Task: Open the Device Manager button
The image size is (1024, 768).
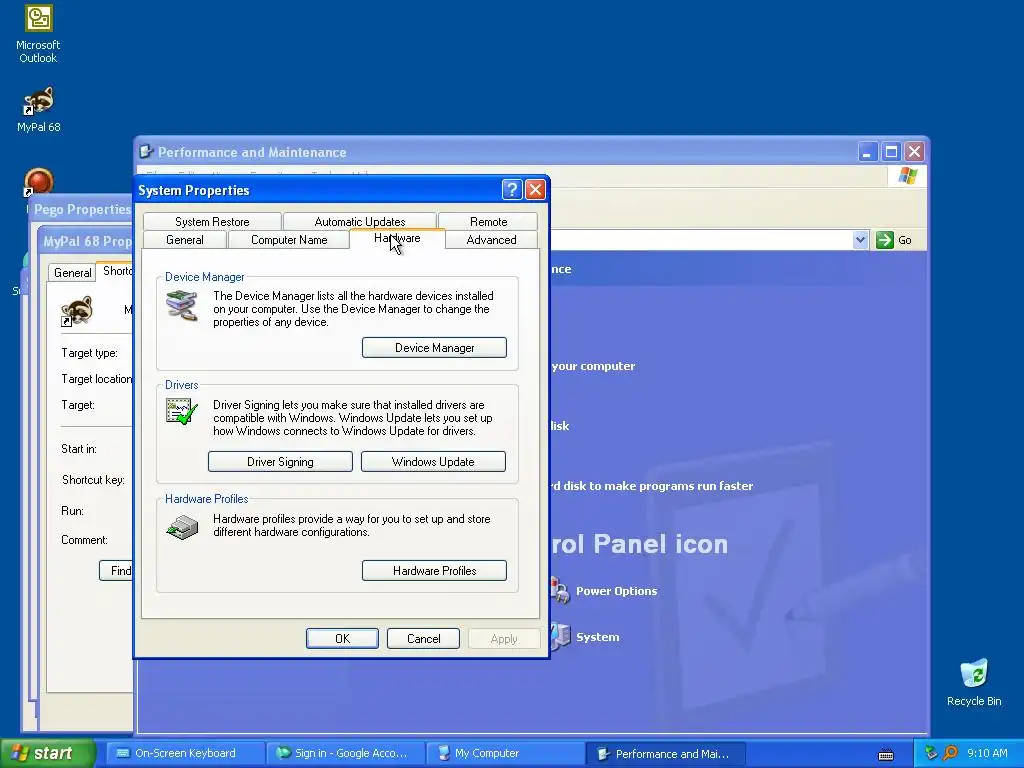Action: tap(434, 347)
